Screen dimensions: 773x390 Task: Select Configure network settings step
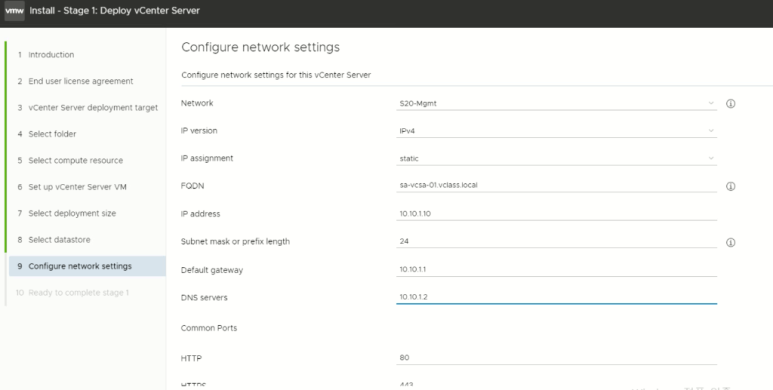[87, 266]
